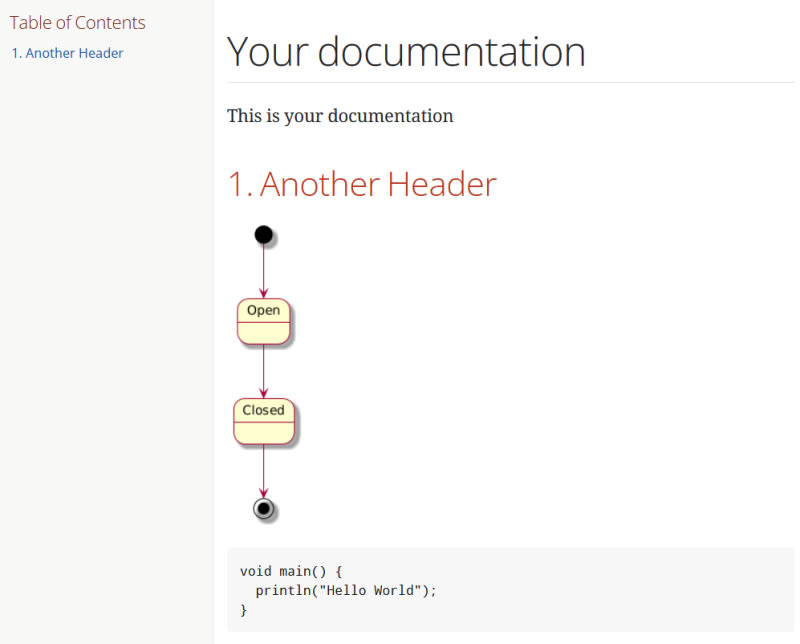This screenshot has height=644, width=800.
Task: Click the "Your documentation" page title
Action: pyautogui.click(x=406, y=52)
